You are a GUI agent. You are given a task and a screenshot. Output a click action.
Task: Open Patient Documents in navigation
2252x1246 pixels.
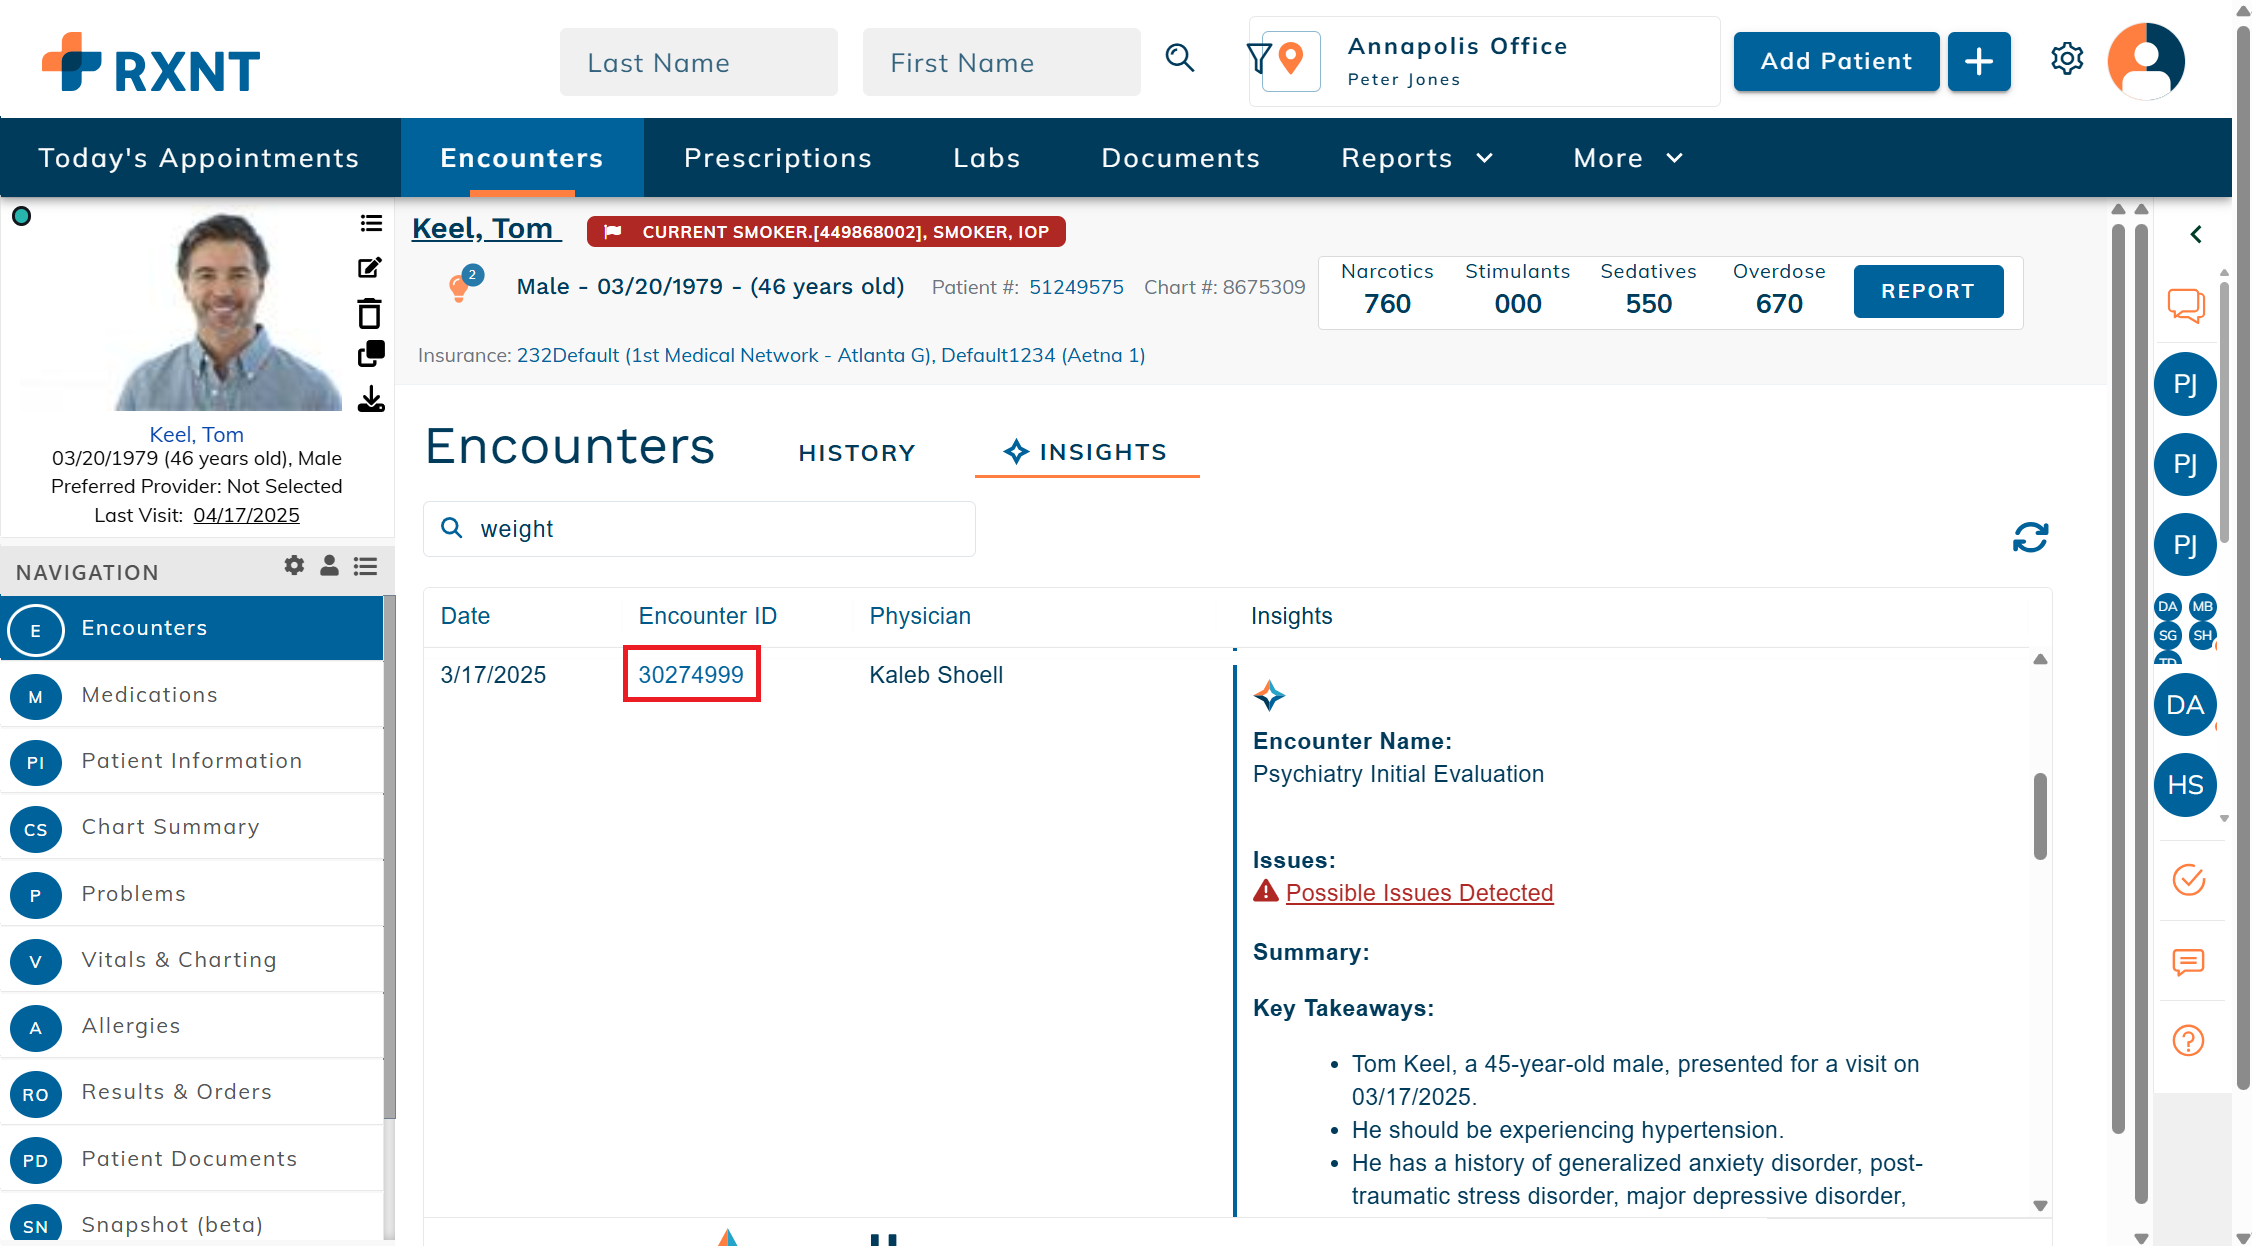(x=192, y=1159)
